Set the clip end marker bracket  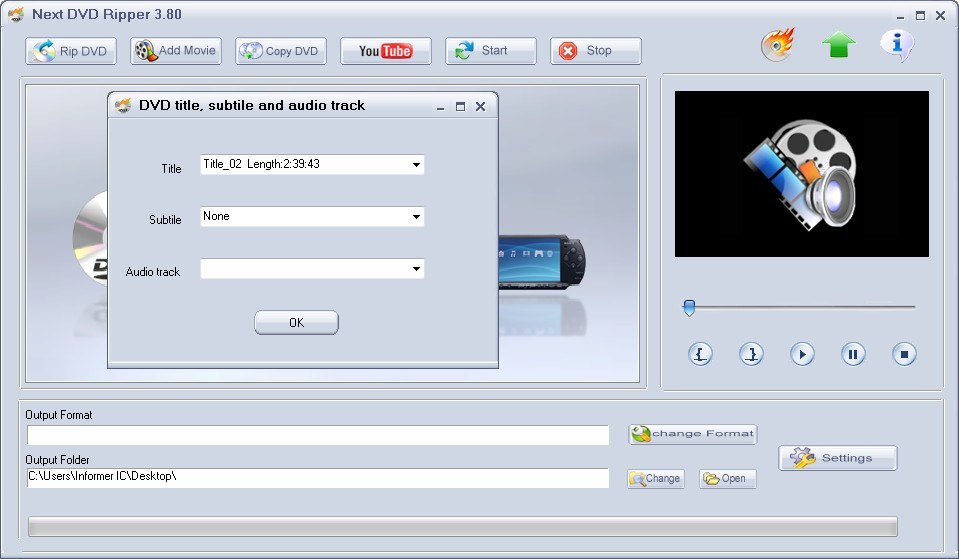(x=751, y=354)
